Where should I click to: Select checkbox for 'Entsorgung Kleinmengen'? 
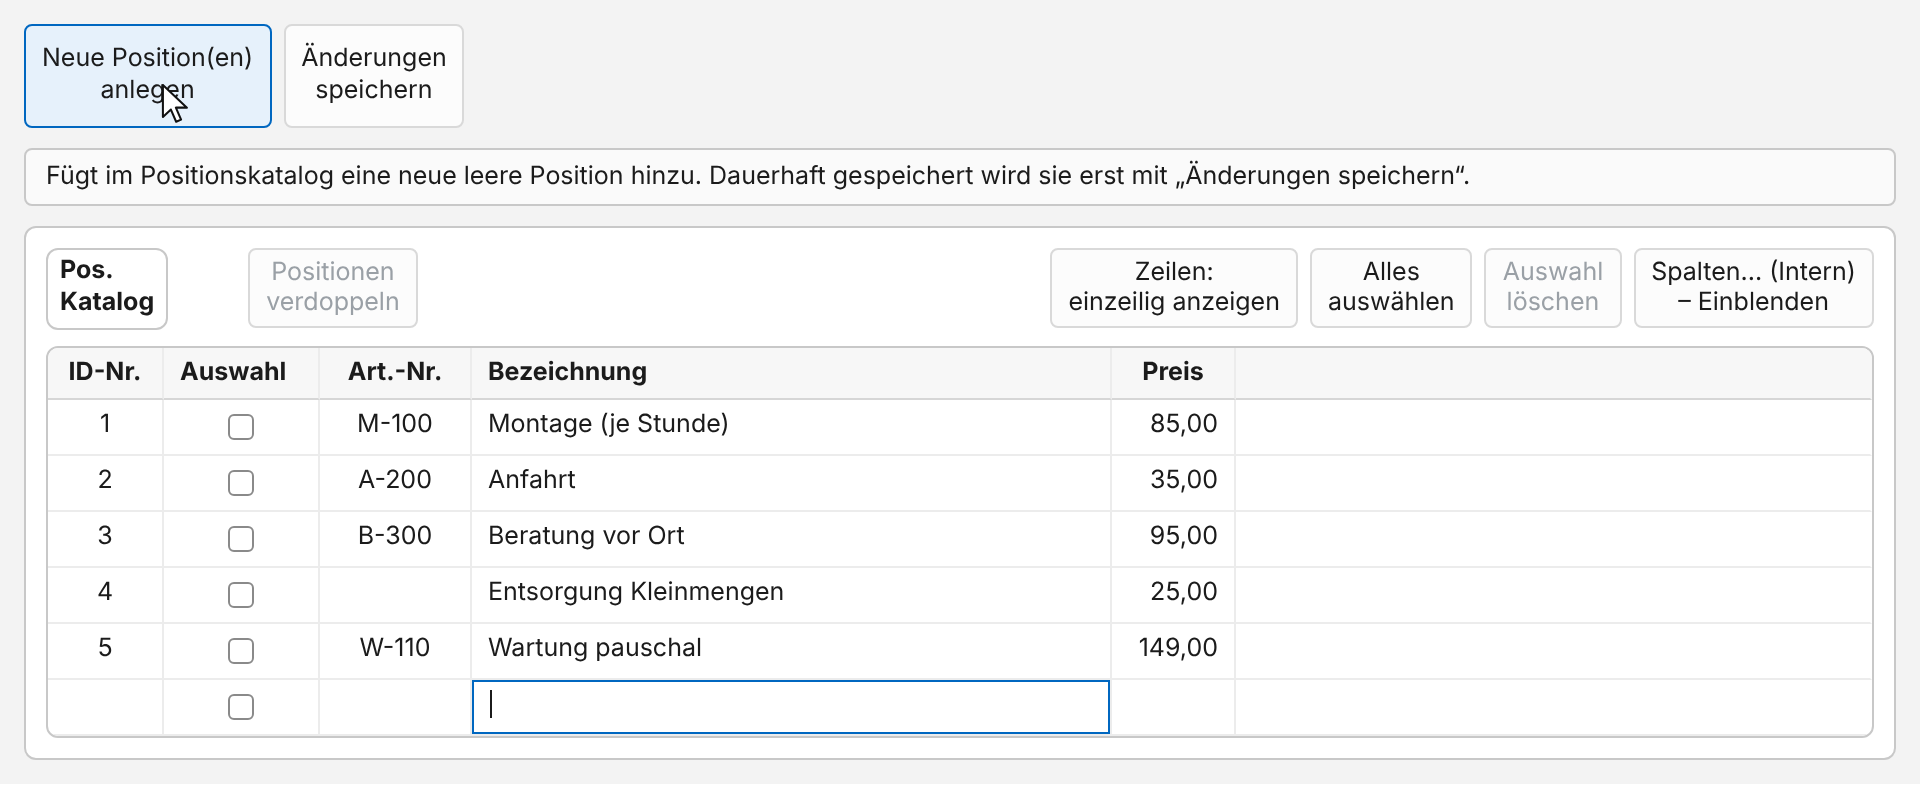pyautogui.click(x=241, y=595)
